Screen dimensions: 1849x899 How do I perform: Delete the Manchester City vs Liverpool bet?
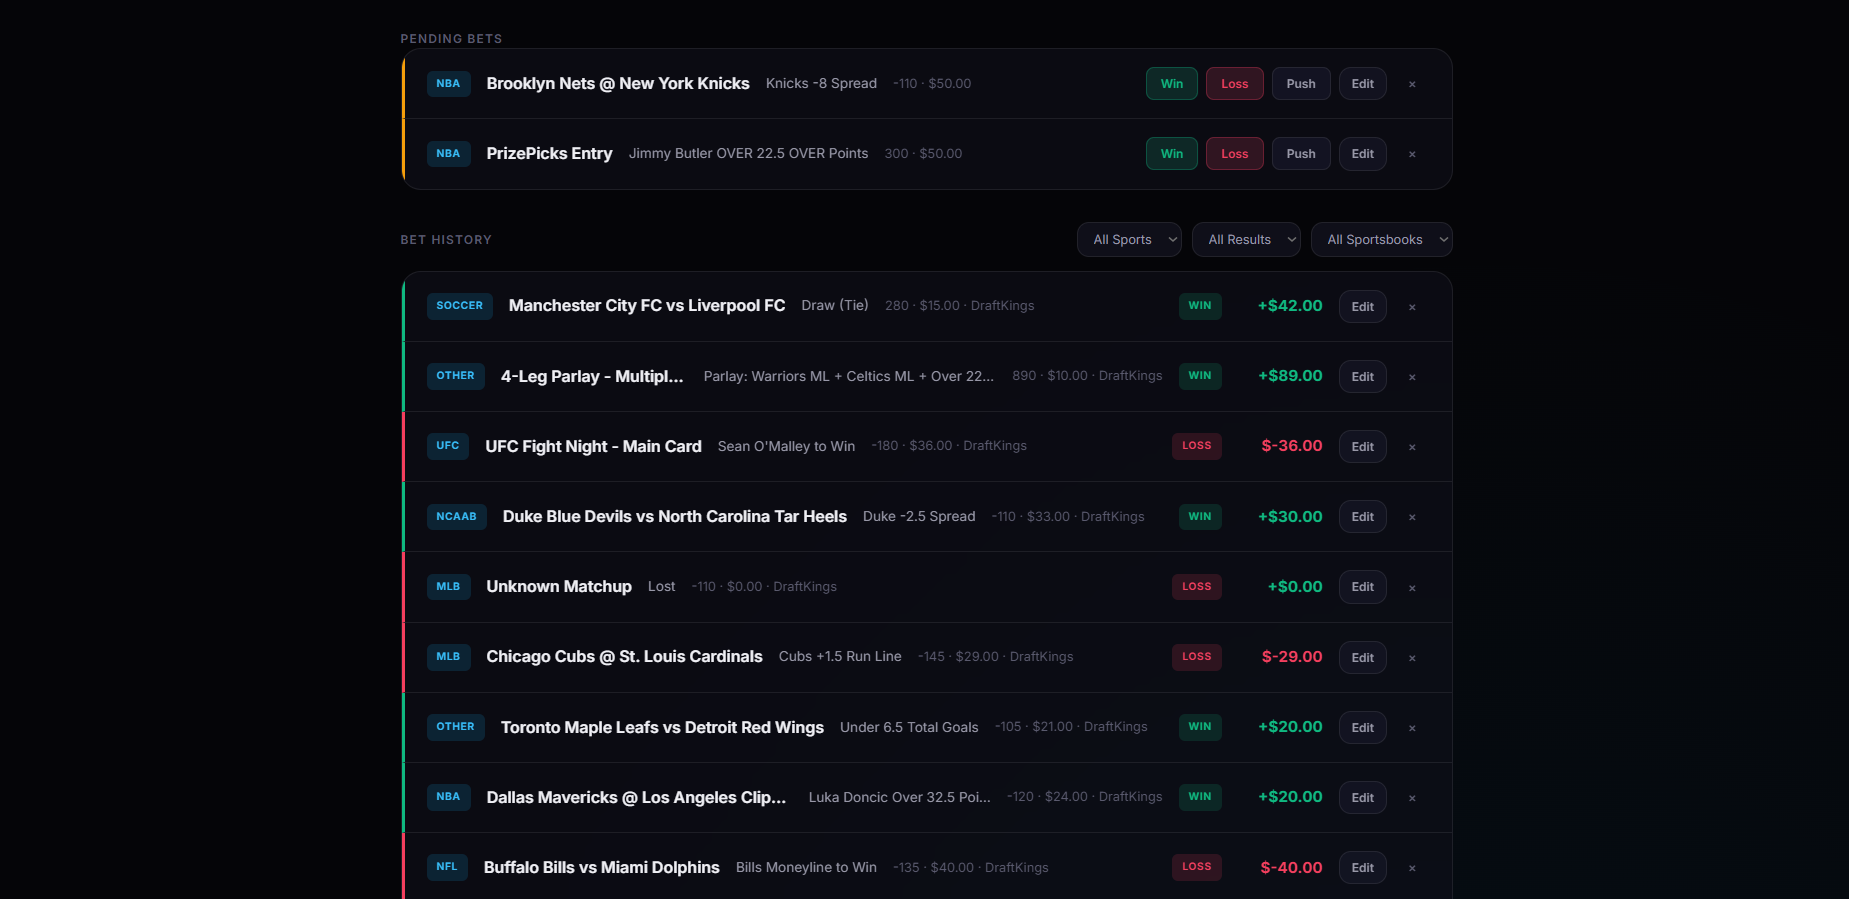point(1412,307)
